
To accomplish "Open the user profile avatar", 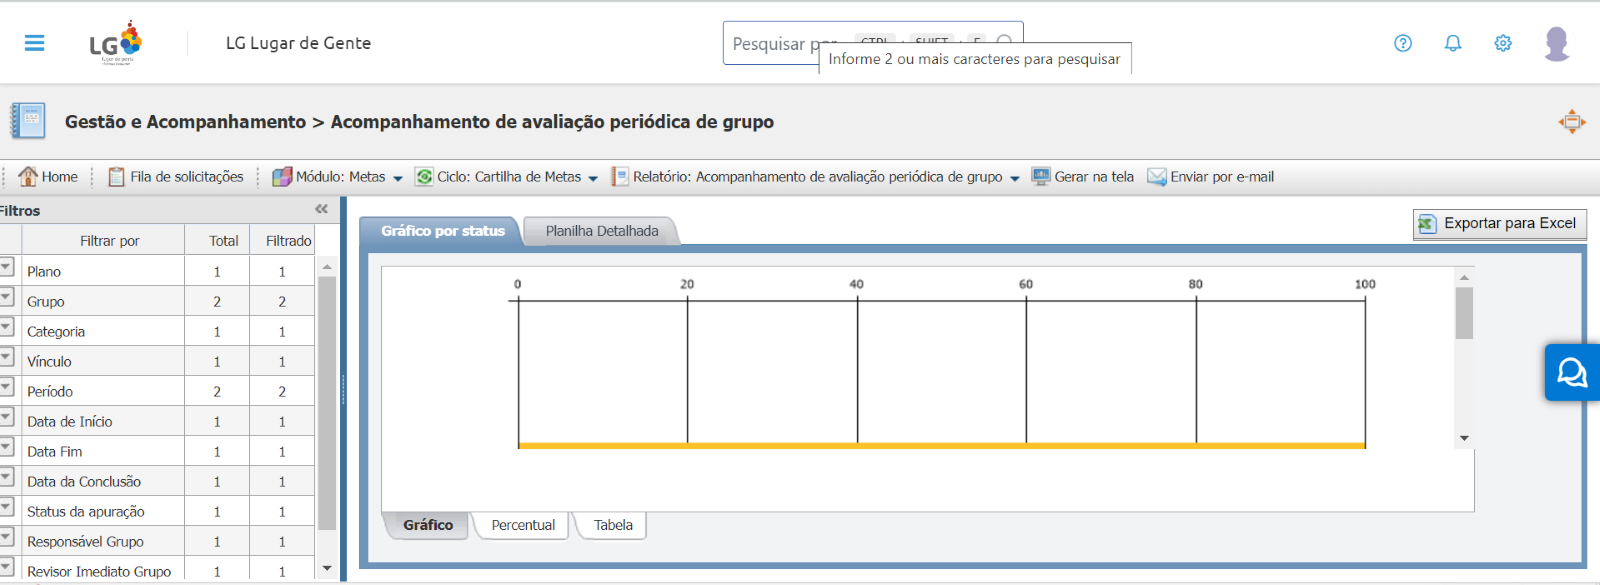I will (1557, 43).
